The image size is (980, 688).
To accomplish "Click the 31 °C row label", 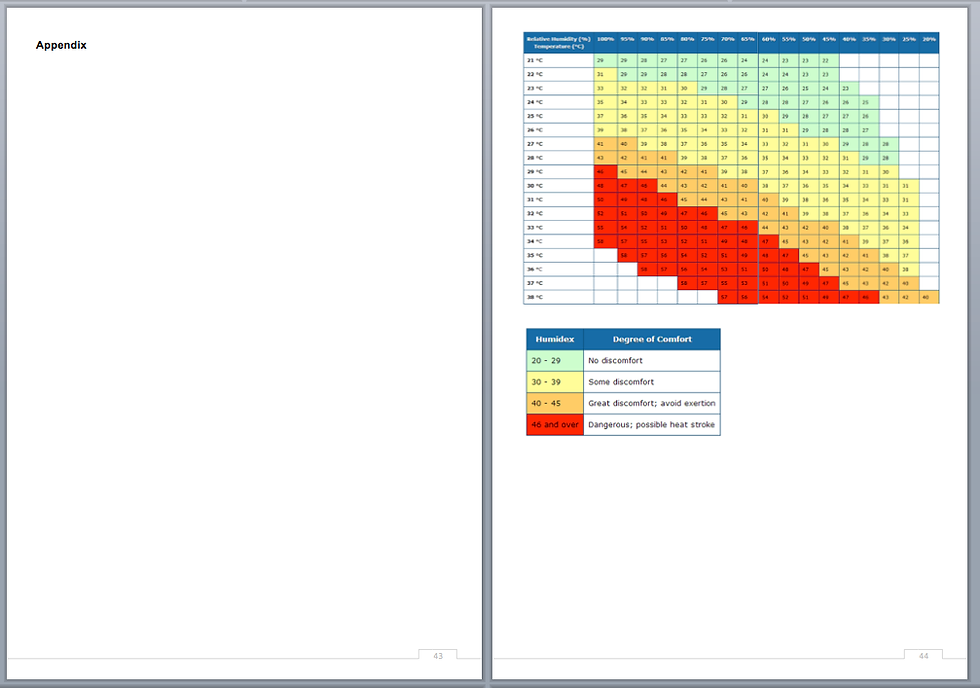I will click(535, 199).
